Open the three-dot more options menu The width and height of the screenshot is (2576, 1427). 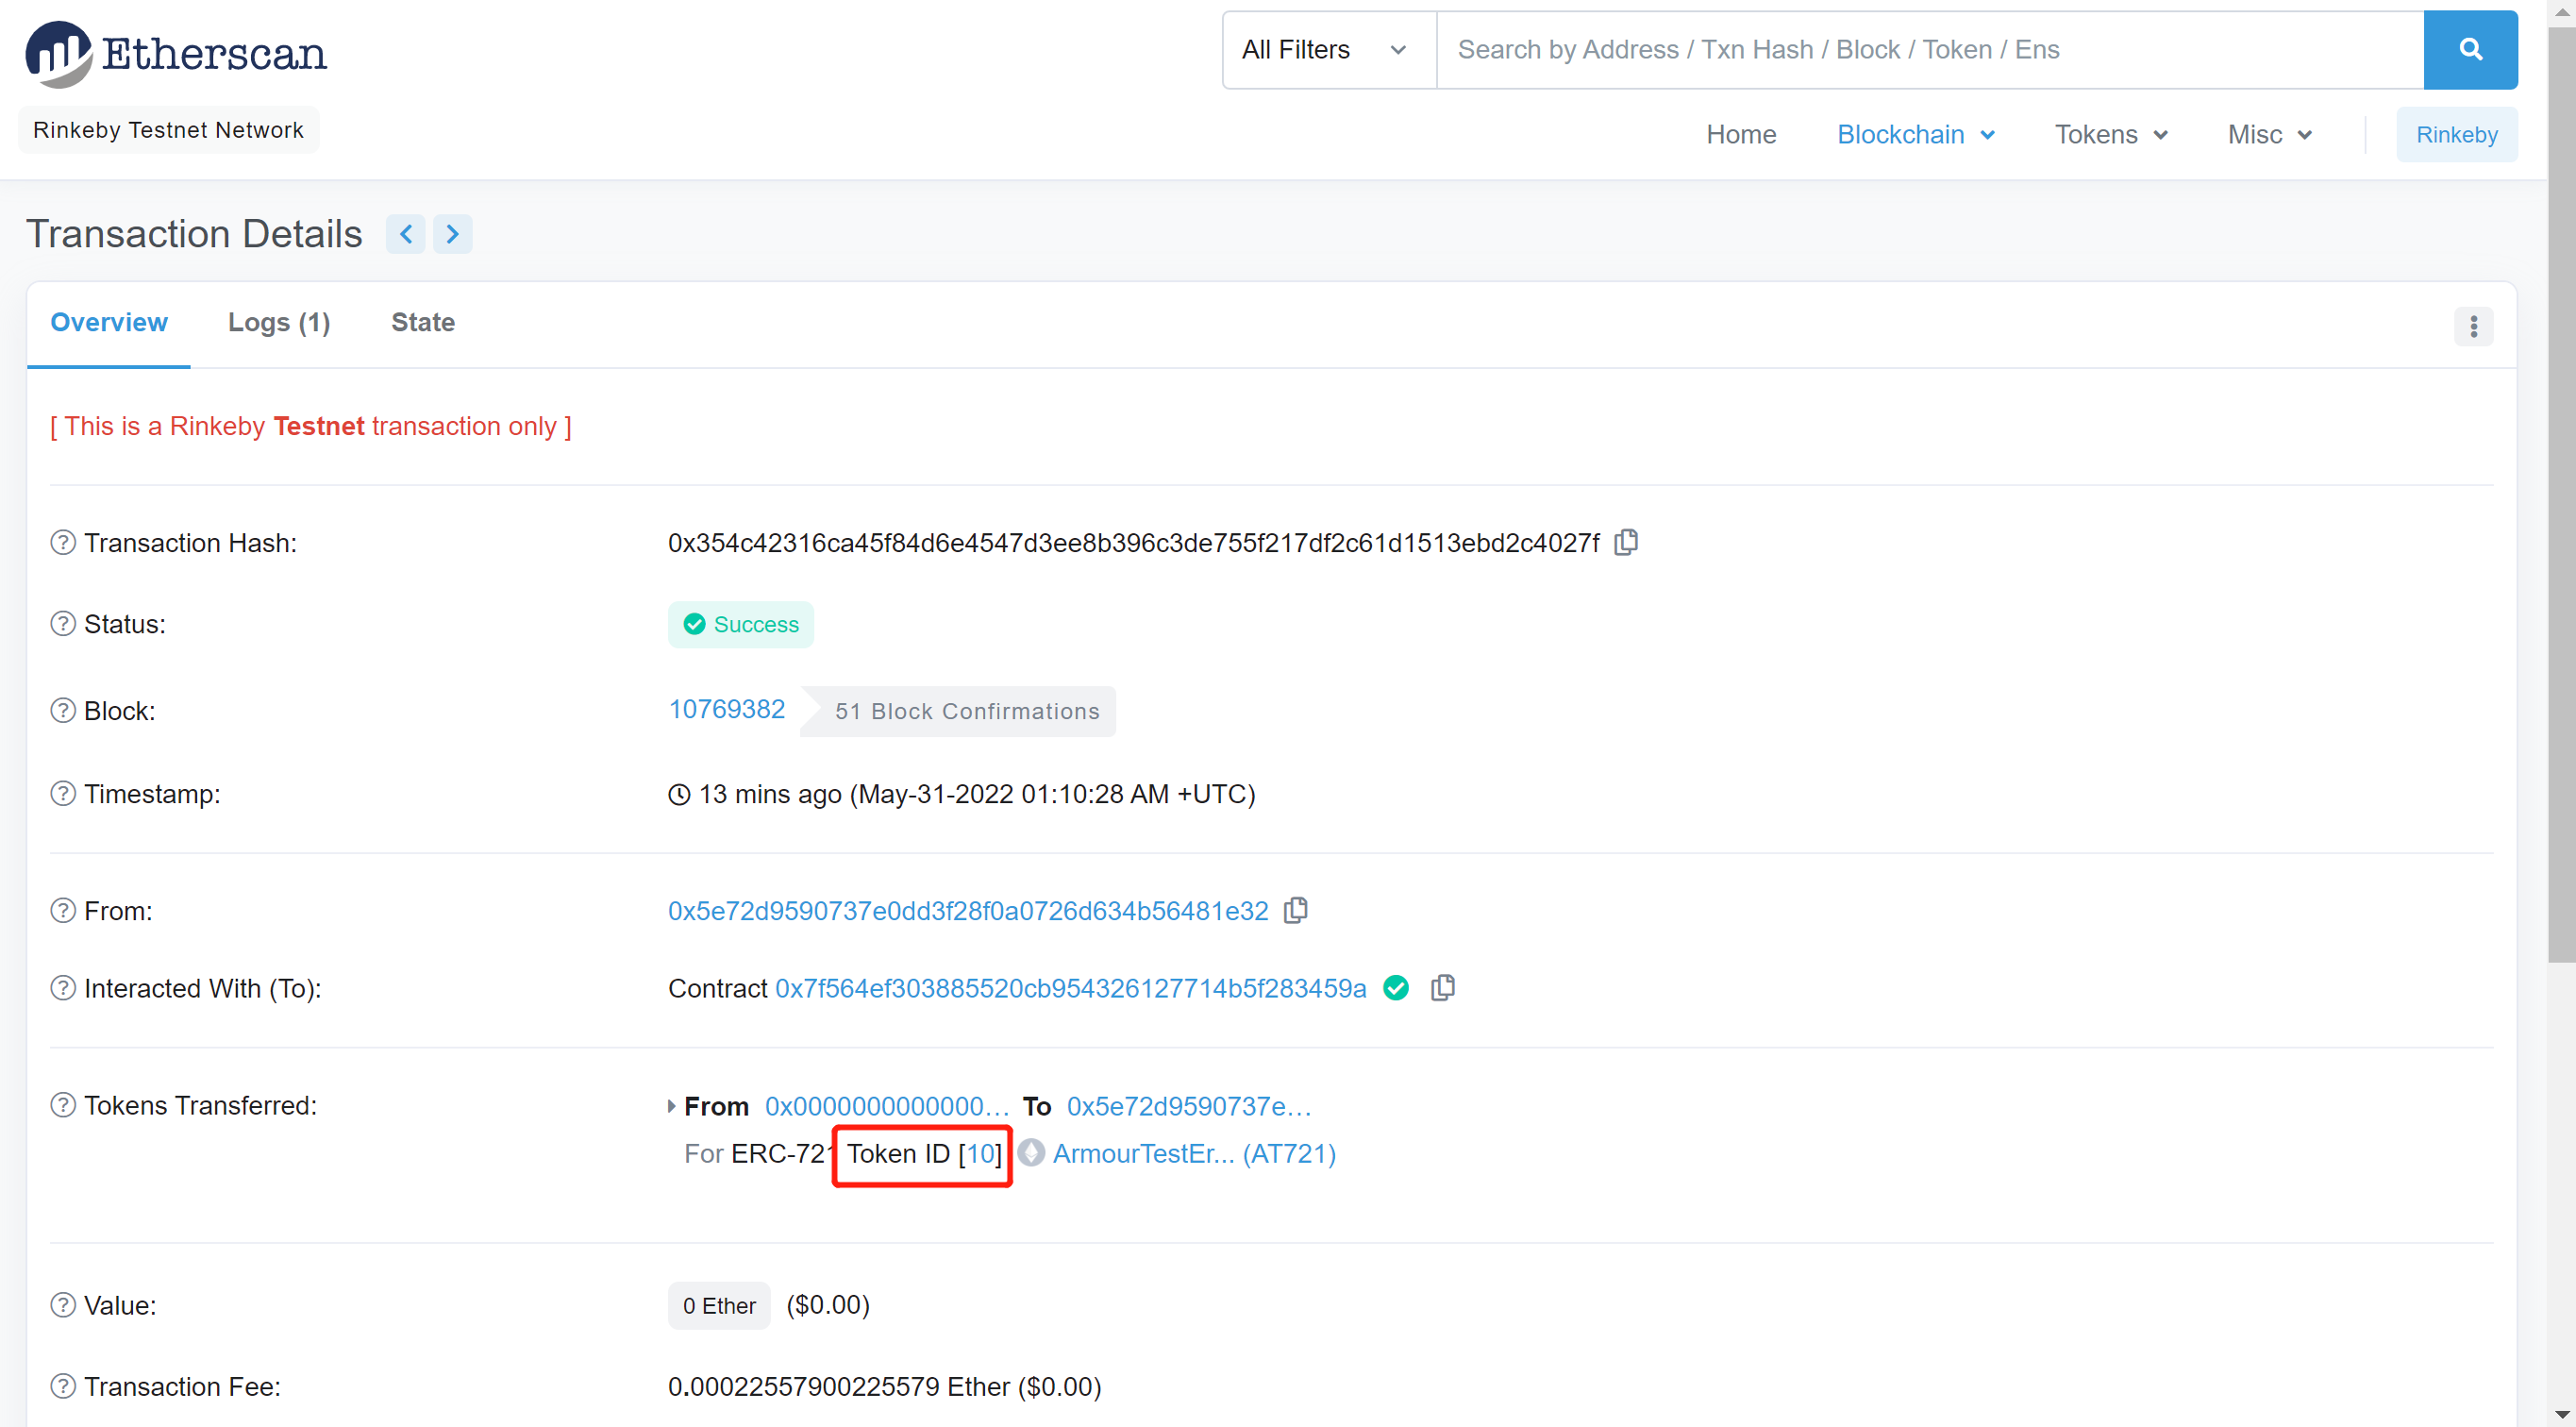coord(2472,326)
